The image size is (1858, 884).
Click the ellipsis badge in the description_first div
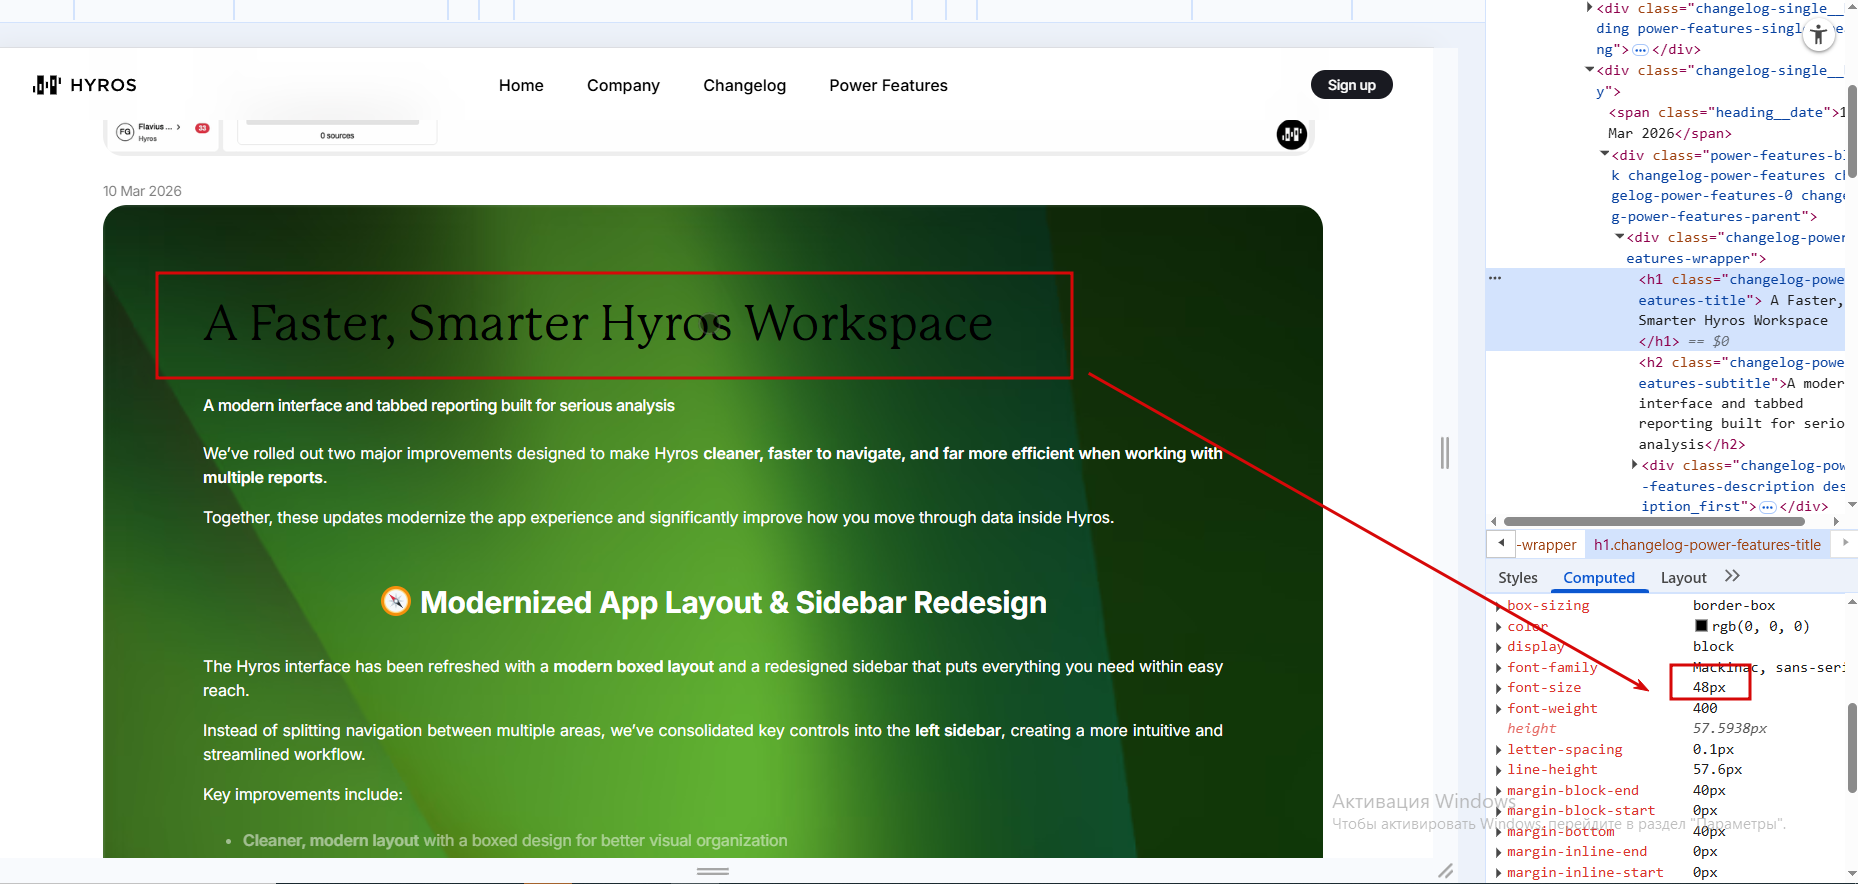(x=1768, y=507)
